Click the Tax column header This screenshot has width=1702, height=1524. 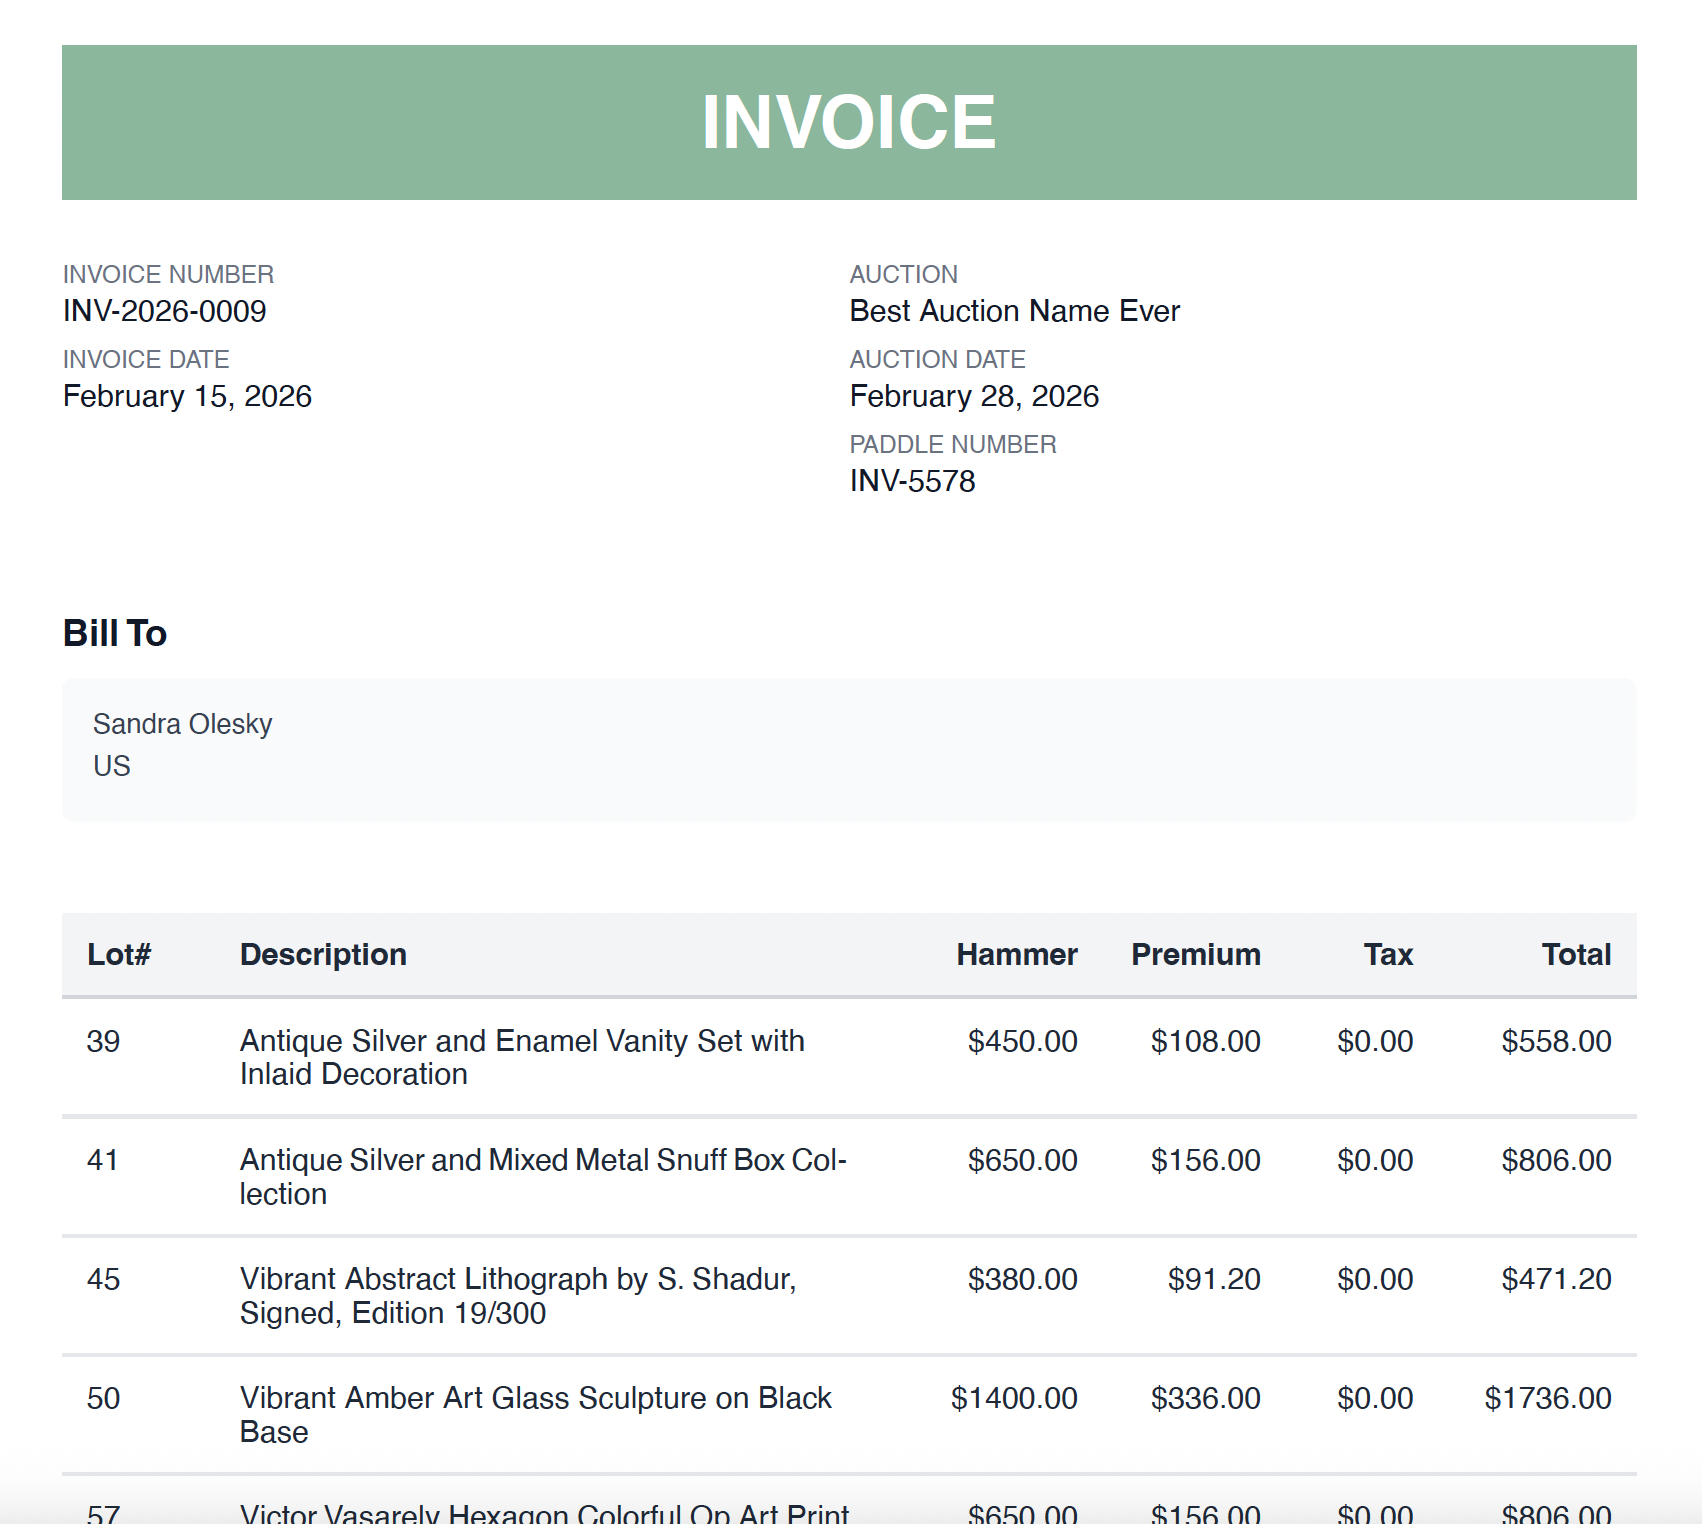point(1387,954)
